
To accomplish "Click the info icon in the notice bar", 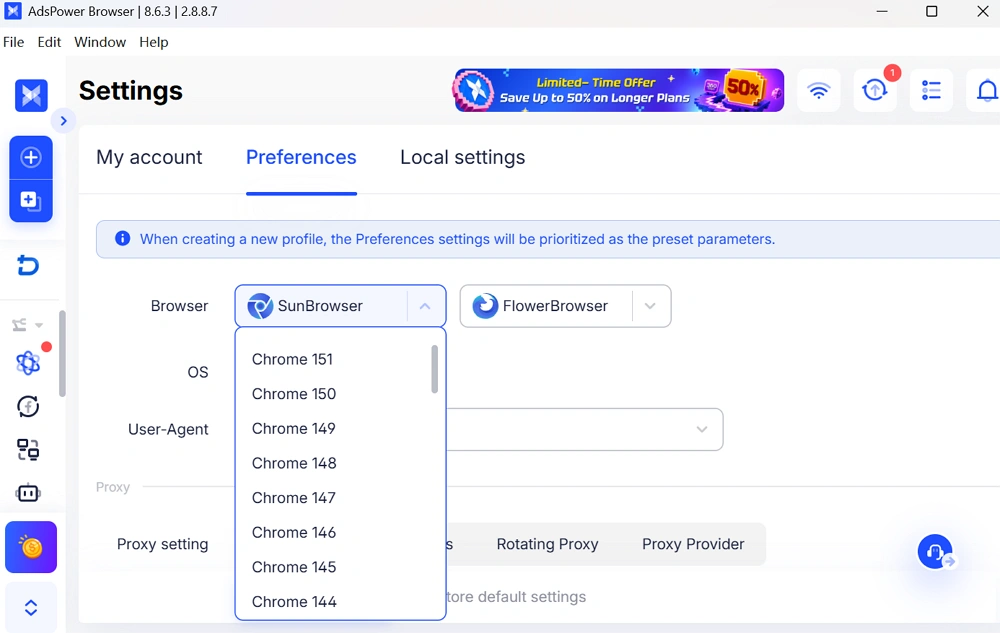I will point(122,238).
